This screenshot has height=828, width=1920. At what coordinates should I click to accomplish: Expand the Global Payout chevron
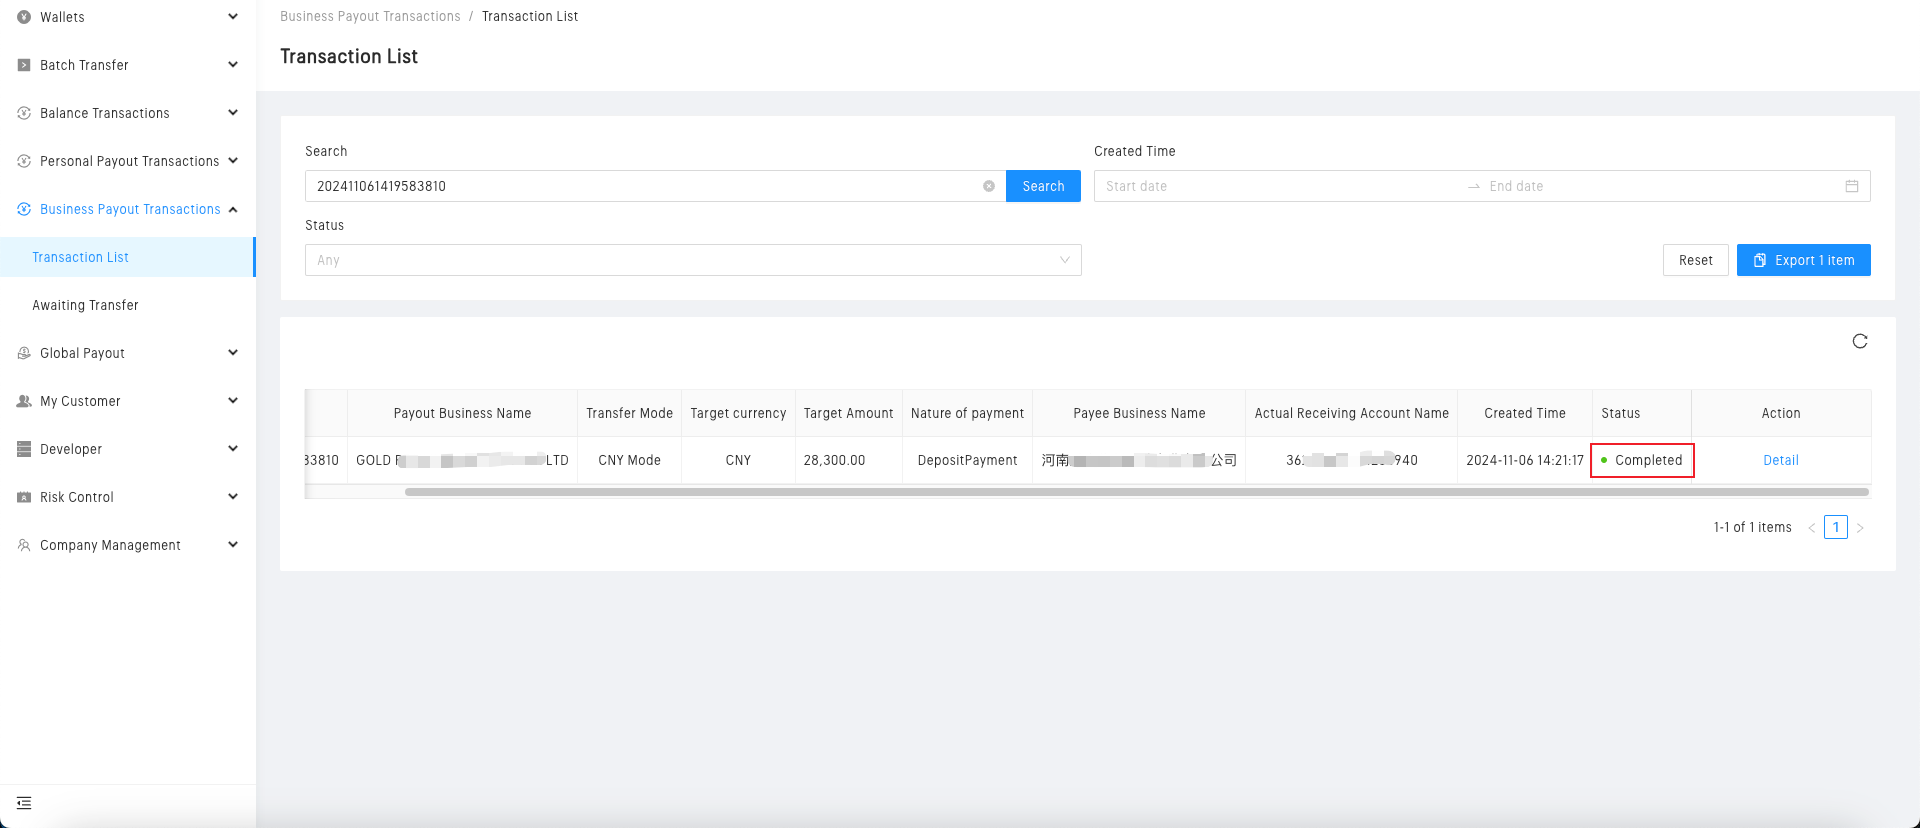(x=233, y=352)
